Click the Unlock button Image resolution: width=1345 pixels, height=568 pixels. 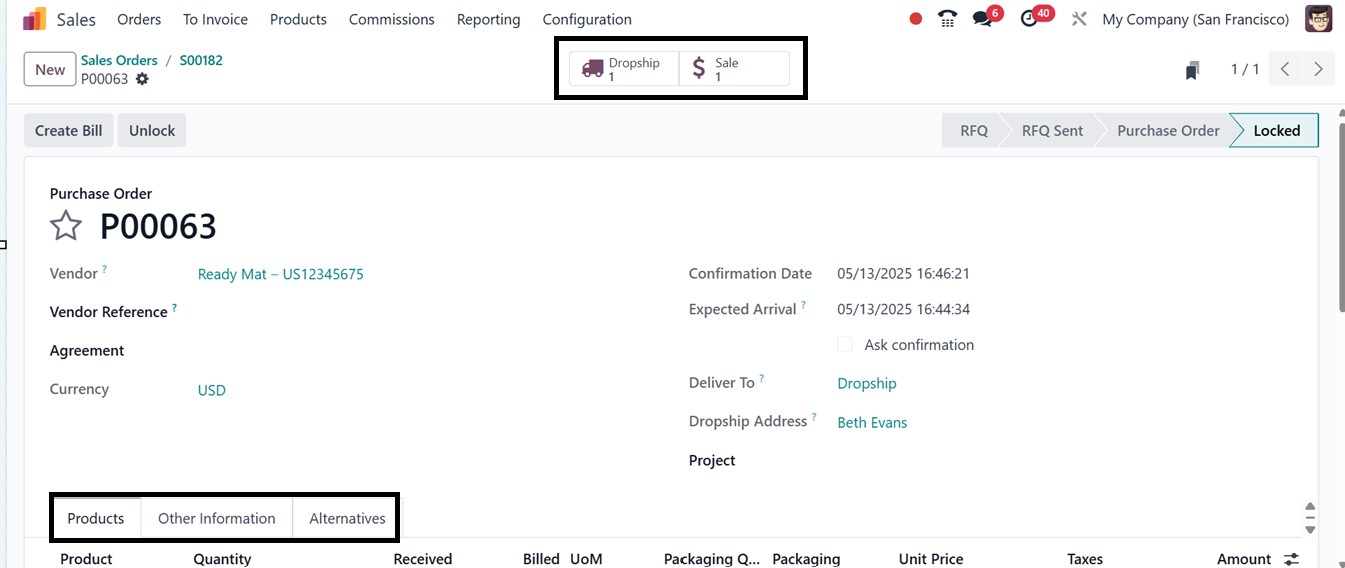pyautogui.click(x=152, y=131)
